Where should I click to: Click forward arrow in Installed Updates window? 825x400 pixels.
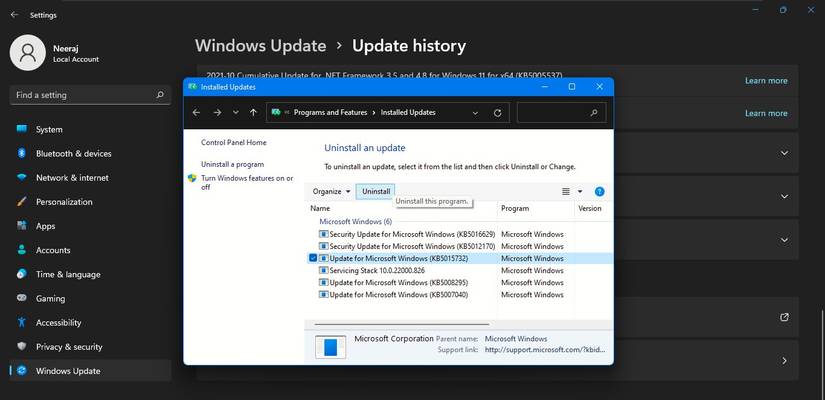pos(217,113)
